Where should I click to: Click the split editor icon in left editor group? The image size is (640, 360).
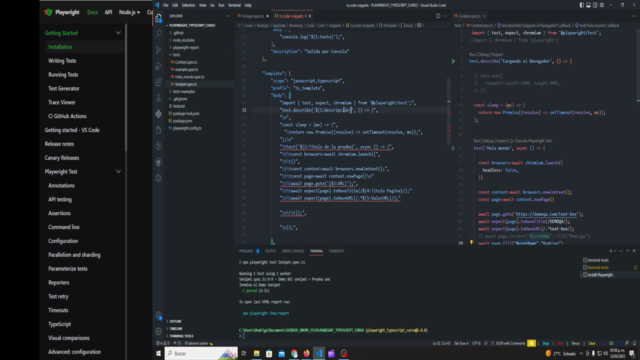coord(438,16)
